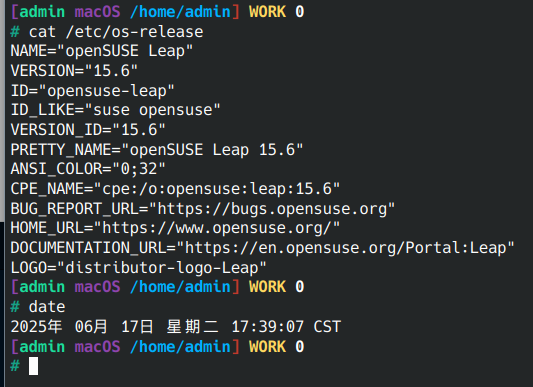
Task: Click the "date" command text
Action: click(47, 307)
